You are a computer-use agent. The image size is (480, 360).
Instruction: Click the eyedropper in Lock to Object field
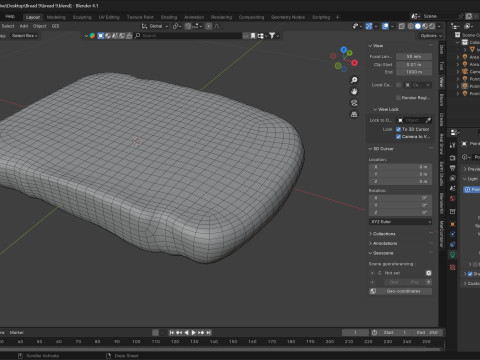[428, 120]
